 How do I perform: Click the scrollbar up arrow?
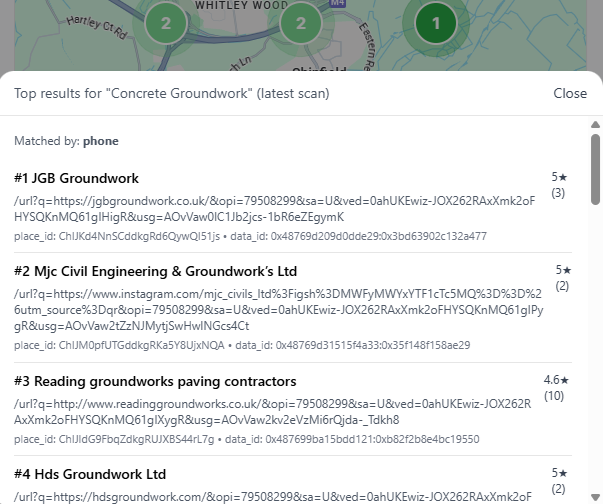595,125
